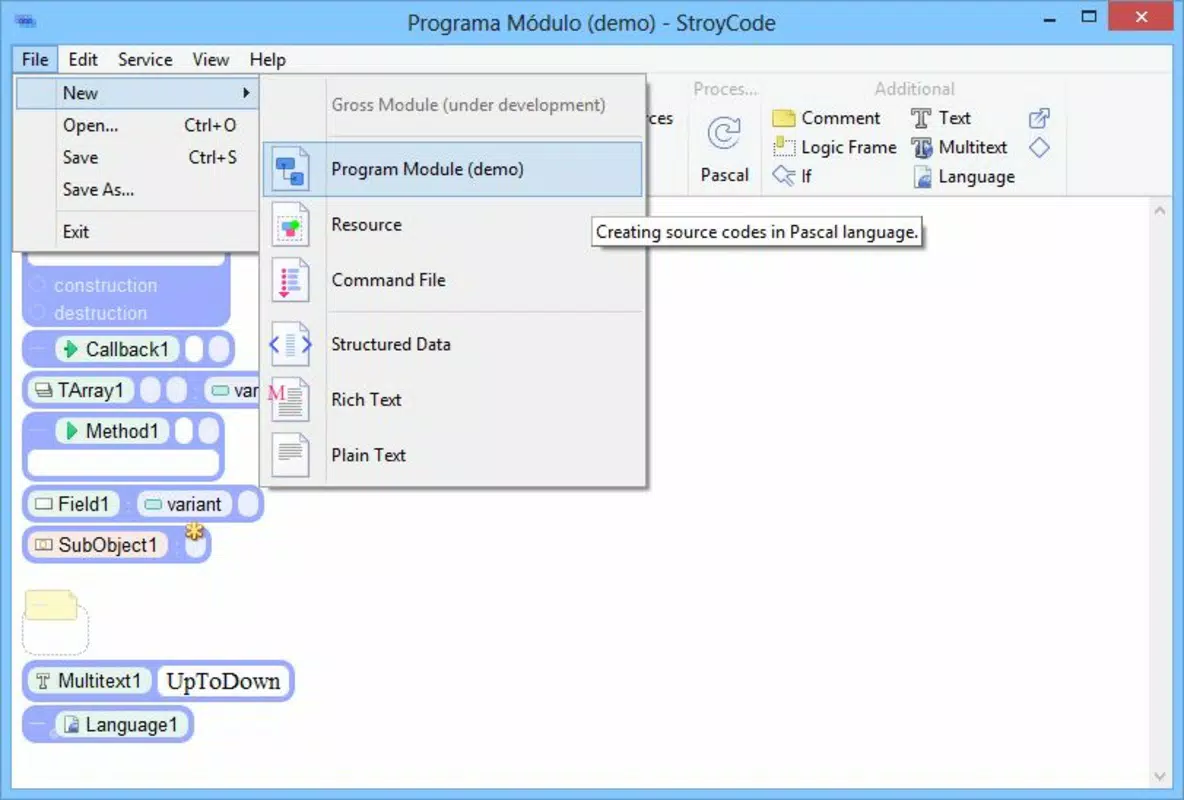Click the Language tool icon
1184x800 pixels.
(x=922, y=177)
